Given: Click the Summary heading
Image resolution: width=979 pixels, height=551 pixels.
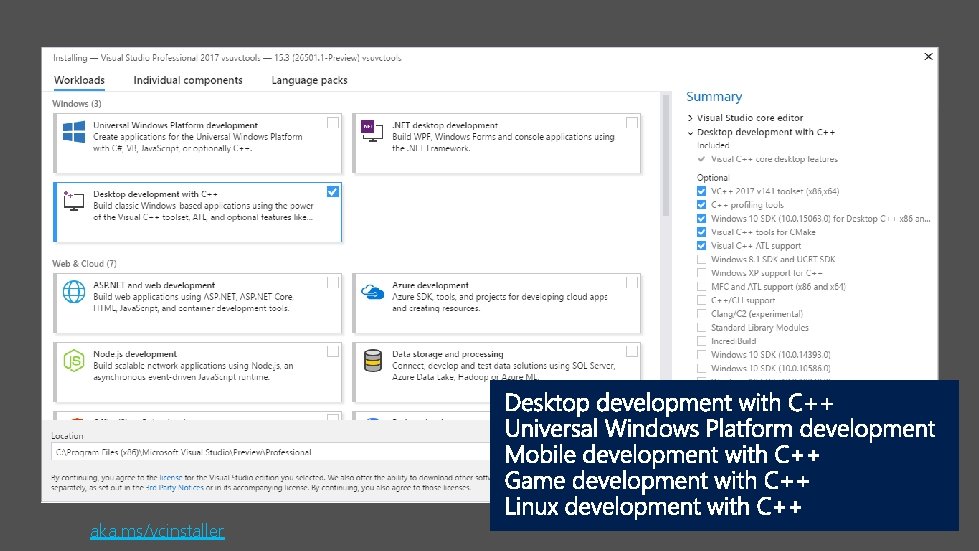Looking at the screenshot, I should click(714, 97).
